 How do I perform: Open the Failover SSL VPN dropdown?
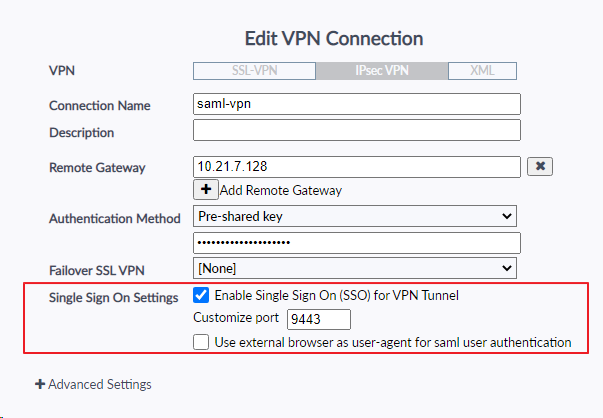(x=356, y=268)
